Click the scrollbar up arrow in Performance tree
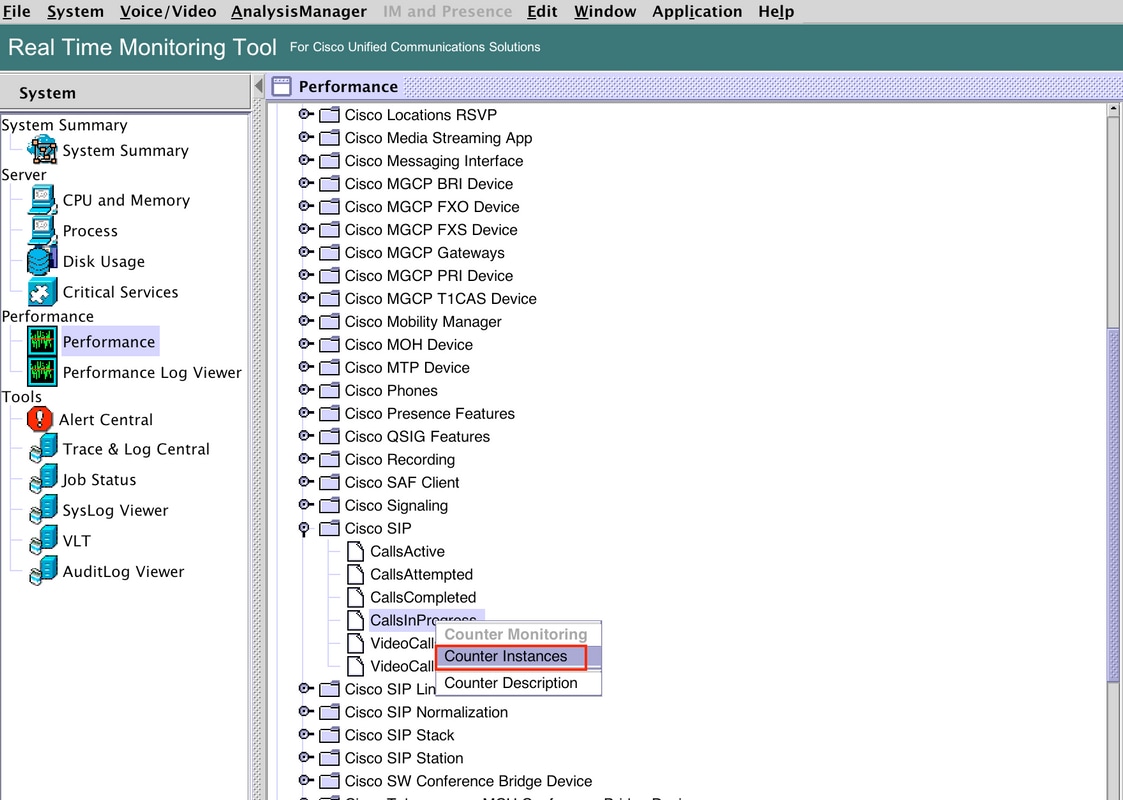The height and width of the screenshot is (800, 1123). (x=1113, y=110)
